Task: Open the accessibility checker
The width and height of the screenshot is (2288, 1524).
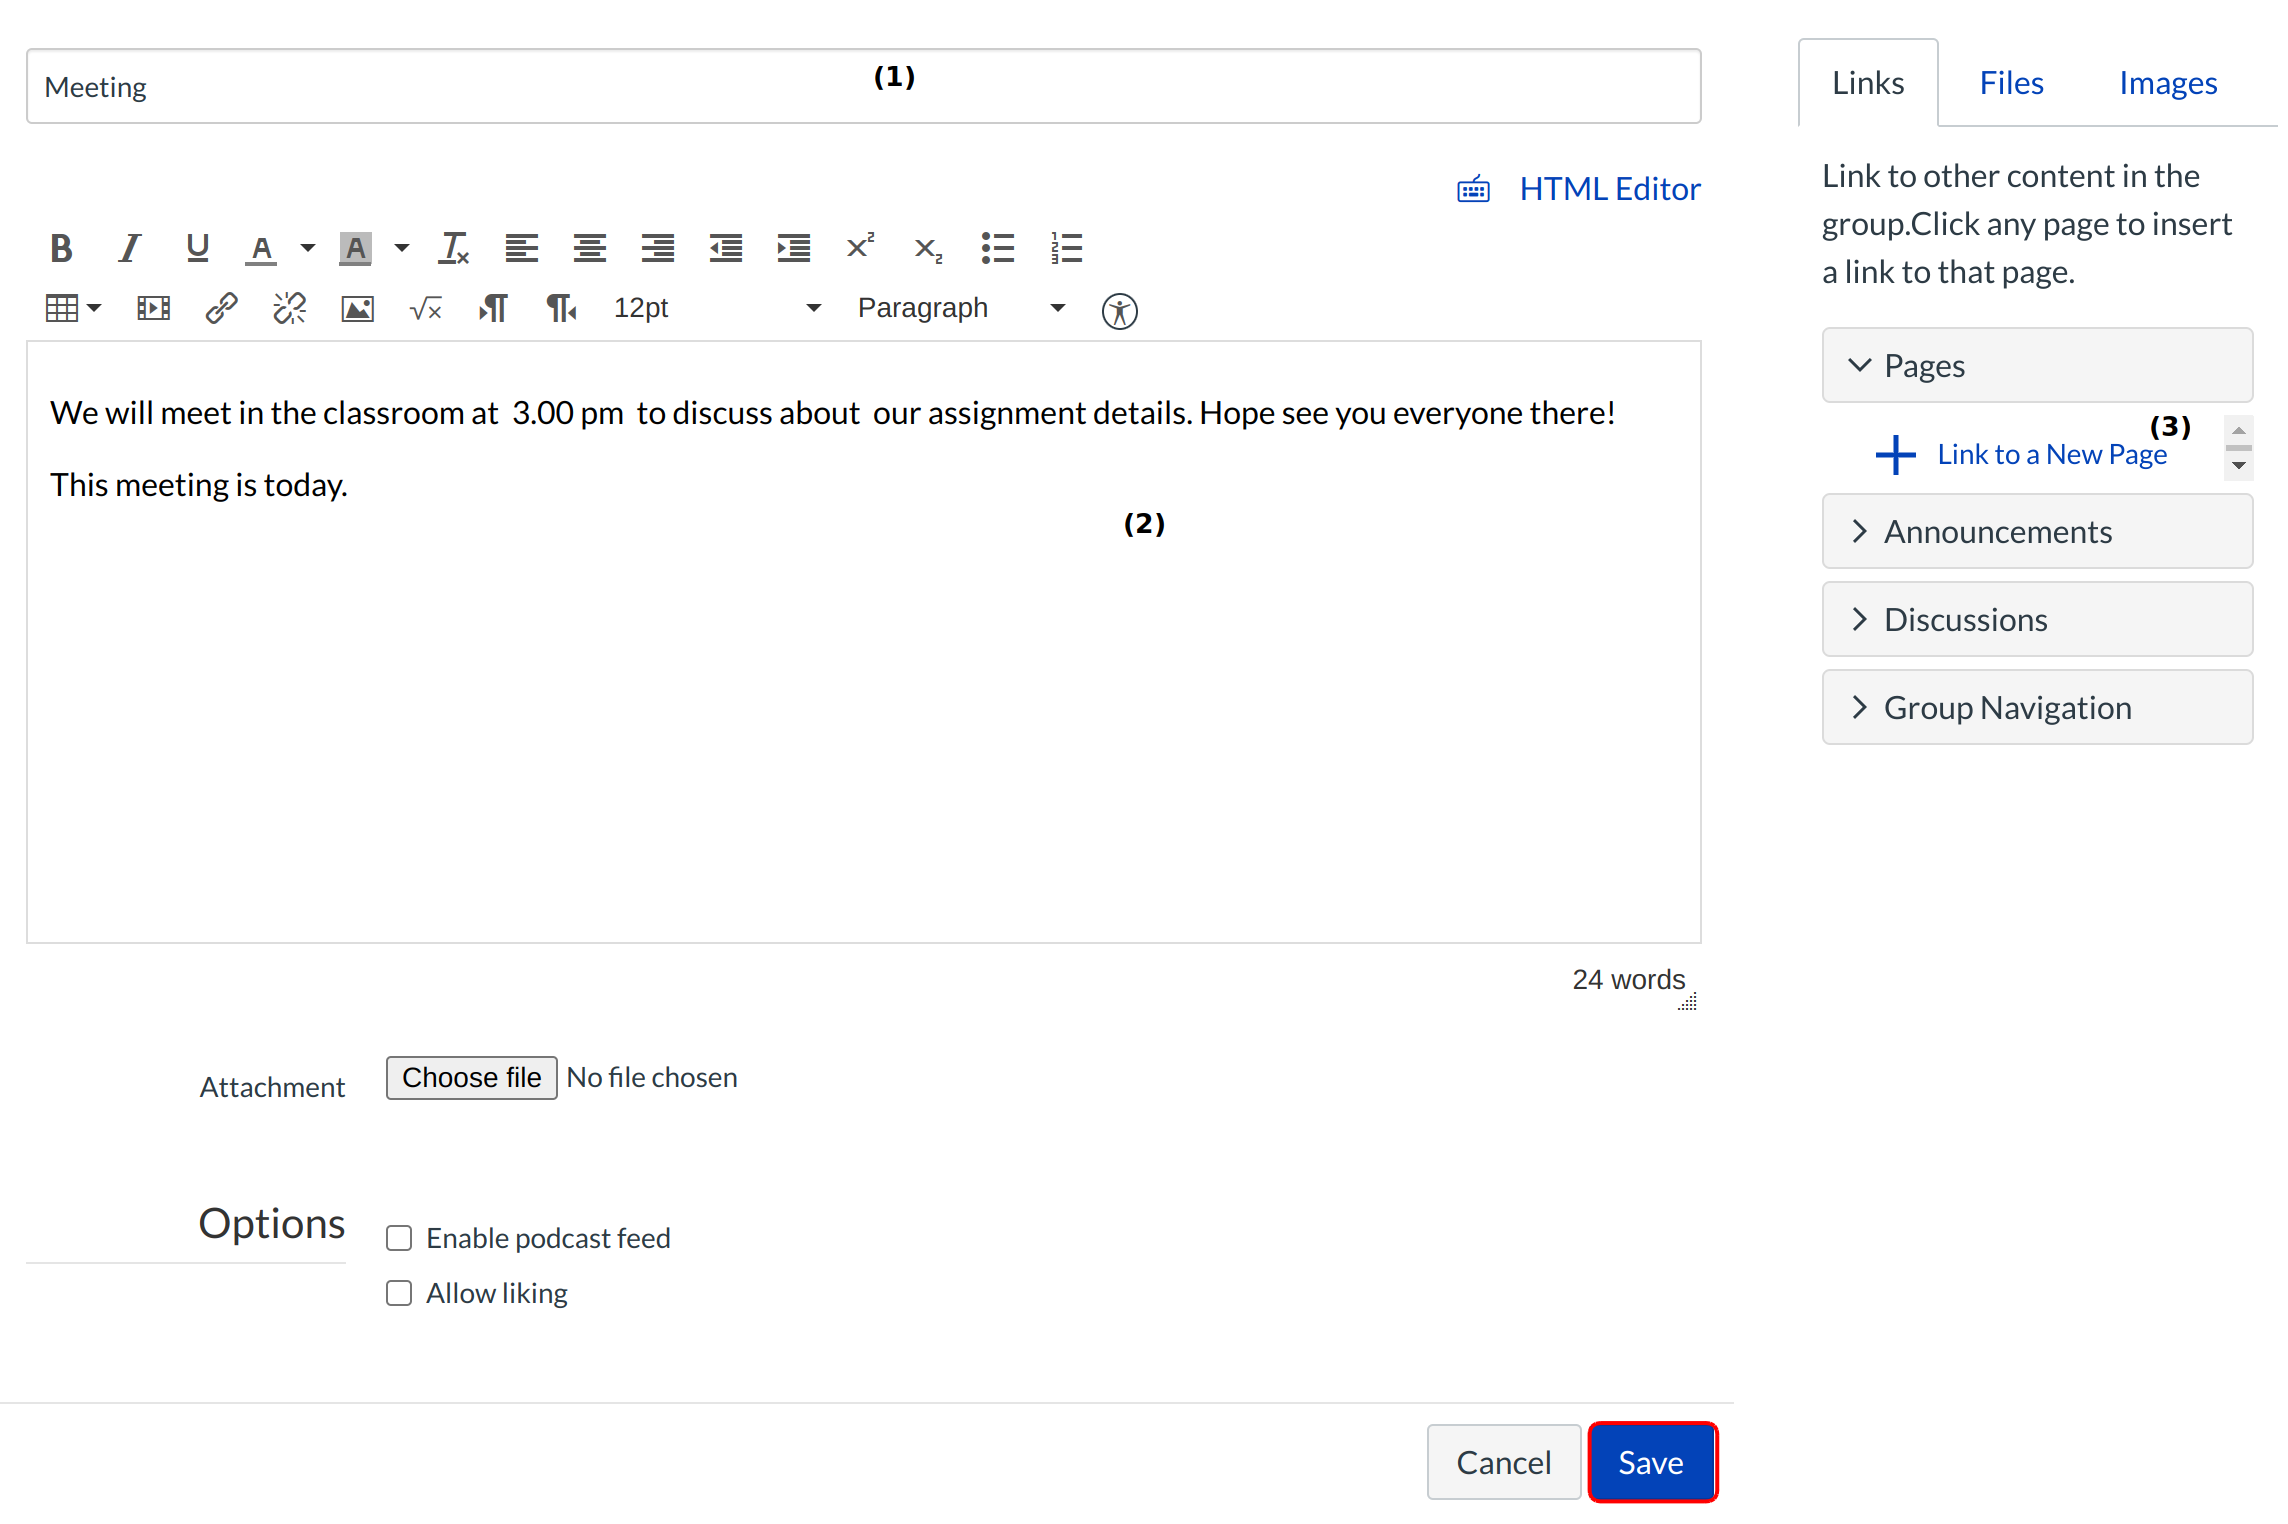Action: (x=1119, y=311)
